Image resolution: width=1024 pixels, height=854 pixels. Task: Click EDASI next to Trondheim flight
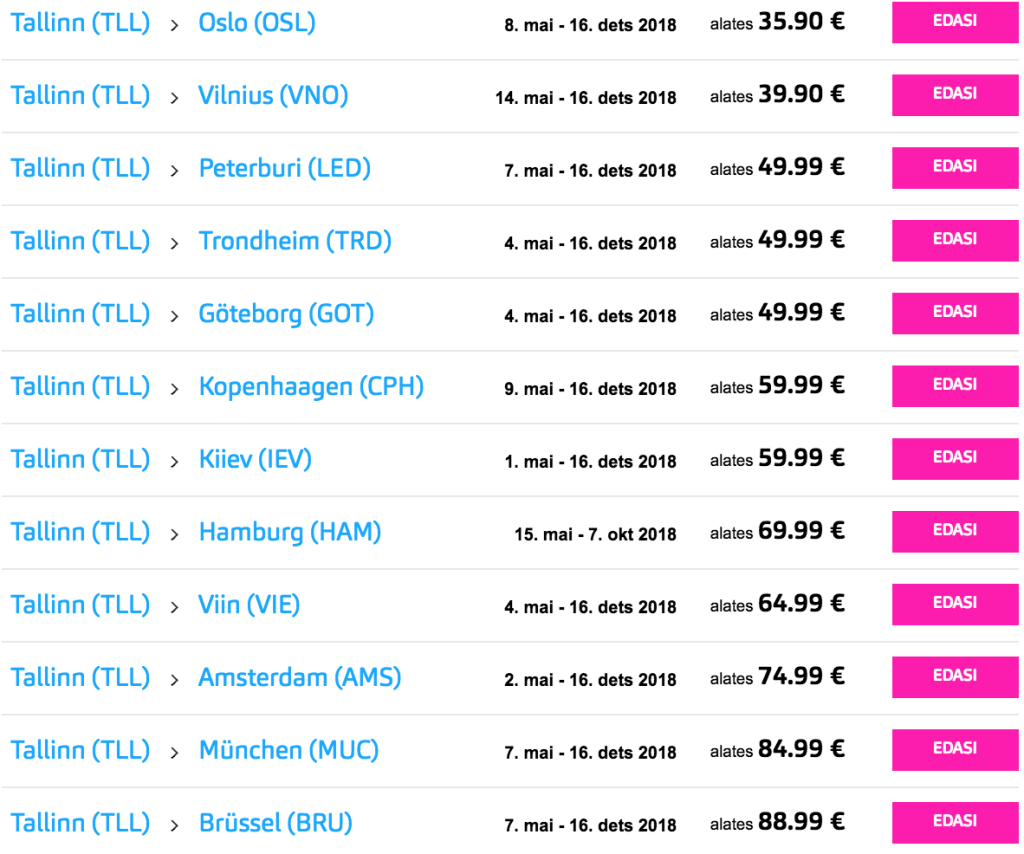(x=954, y=241)
